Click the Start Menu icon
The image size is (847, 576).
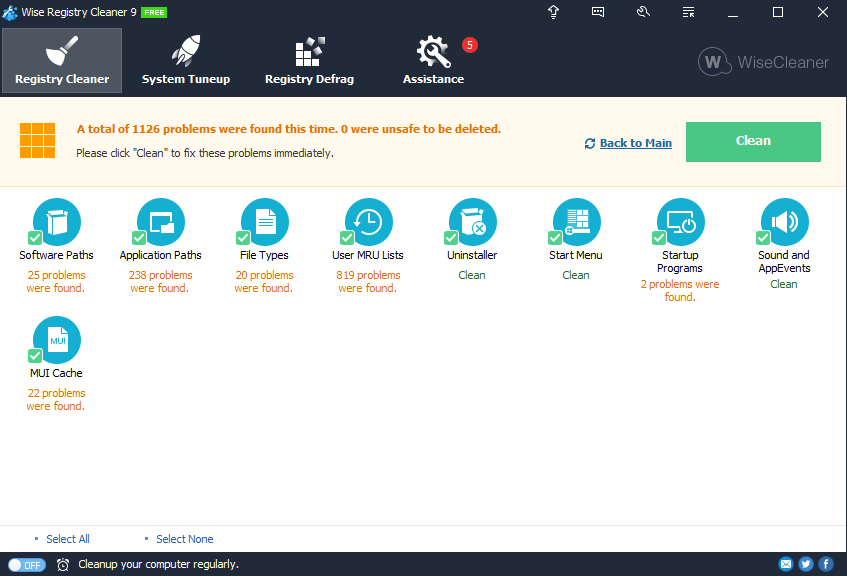(577, 222)
